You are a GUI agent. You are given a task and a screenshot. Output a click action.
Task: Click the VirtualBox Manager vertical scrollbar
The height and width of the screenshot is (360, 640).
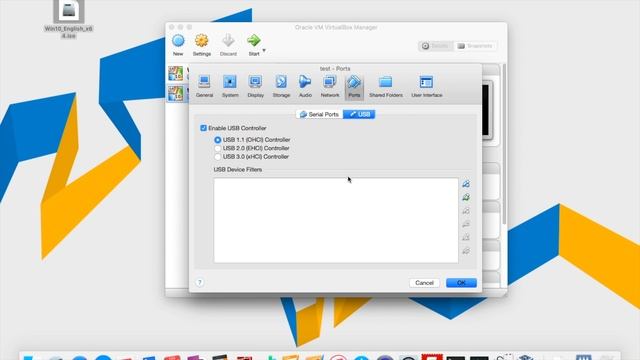point(504,143)
